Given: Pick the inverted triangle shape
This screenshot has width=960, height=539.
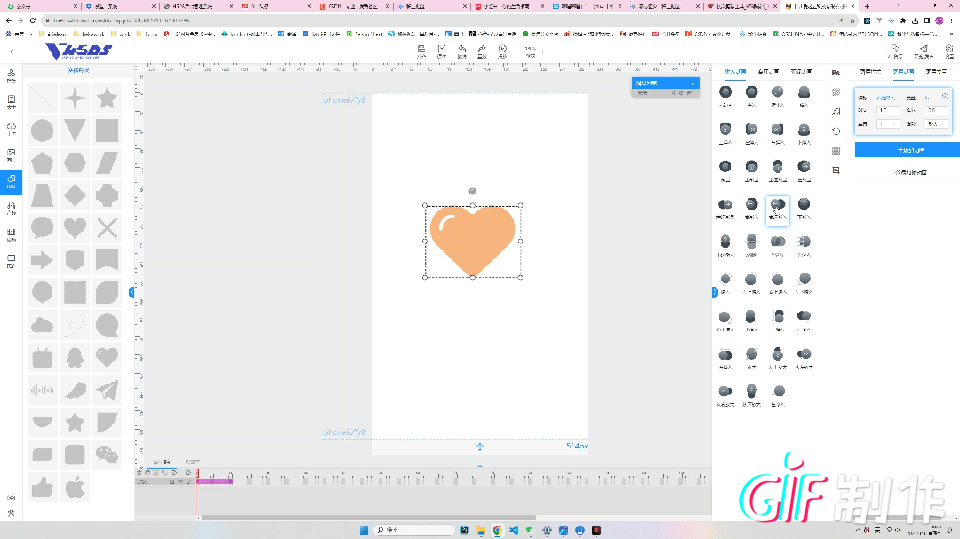Looking at the screenshot, I should (x=75, y=130).
